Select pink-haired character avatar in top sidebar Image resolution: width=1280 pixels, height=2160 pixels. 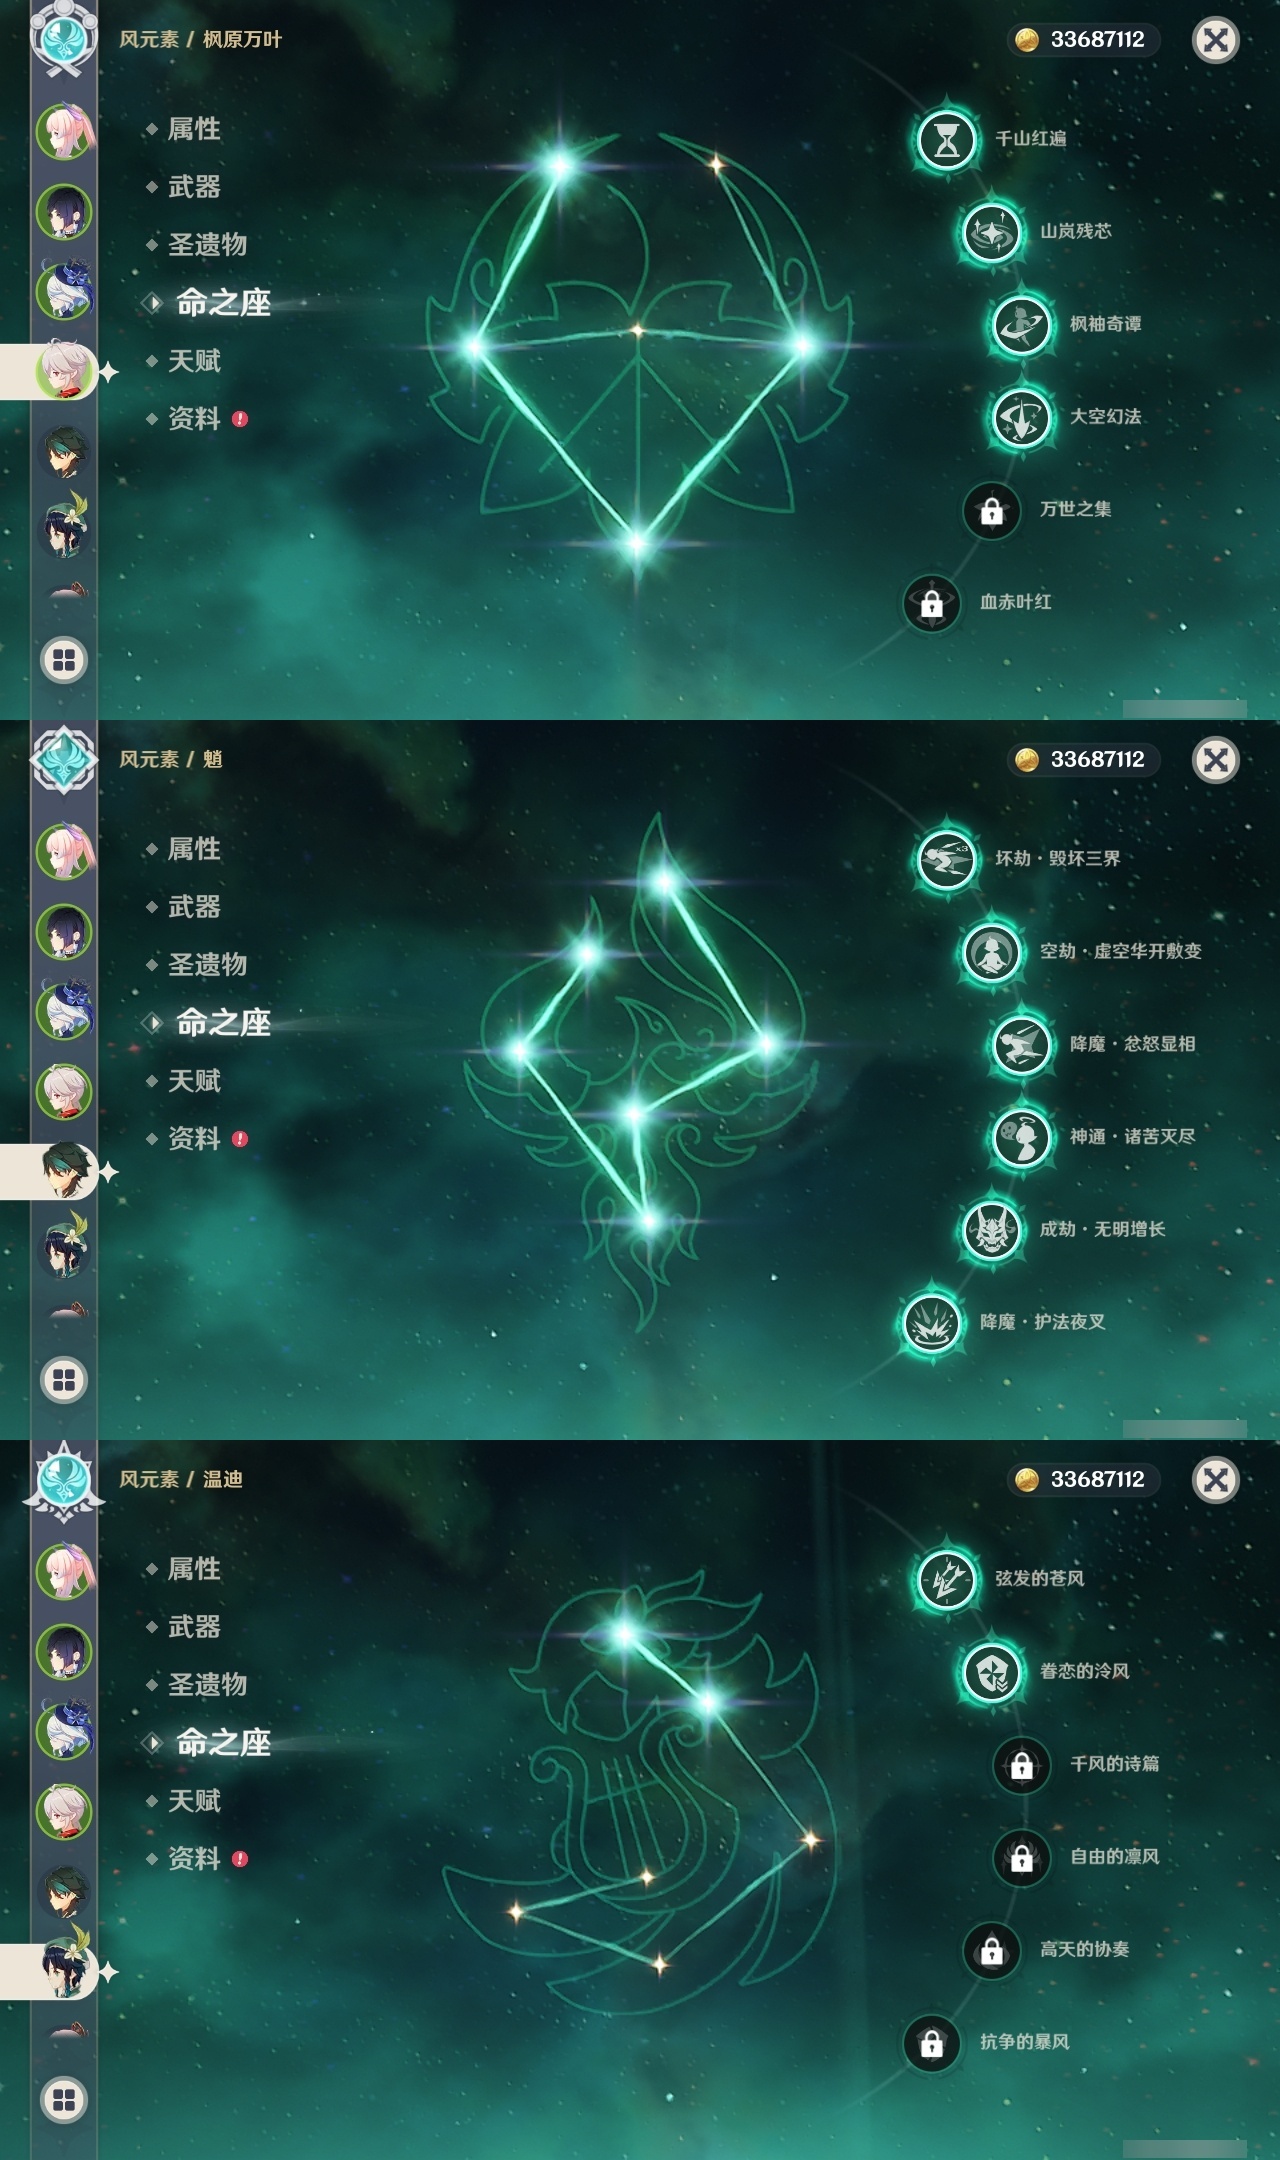(64, 131)
